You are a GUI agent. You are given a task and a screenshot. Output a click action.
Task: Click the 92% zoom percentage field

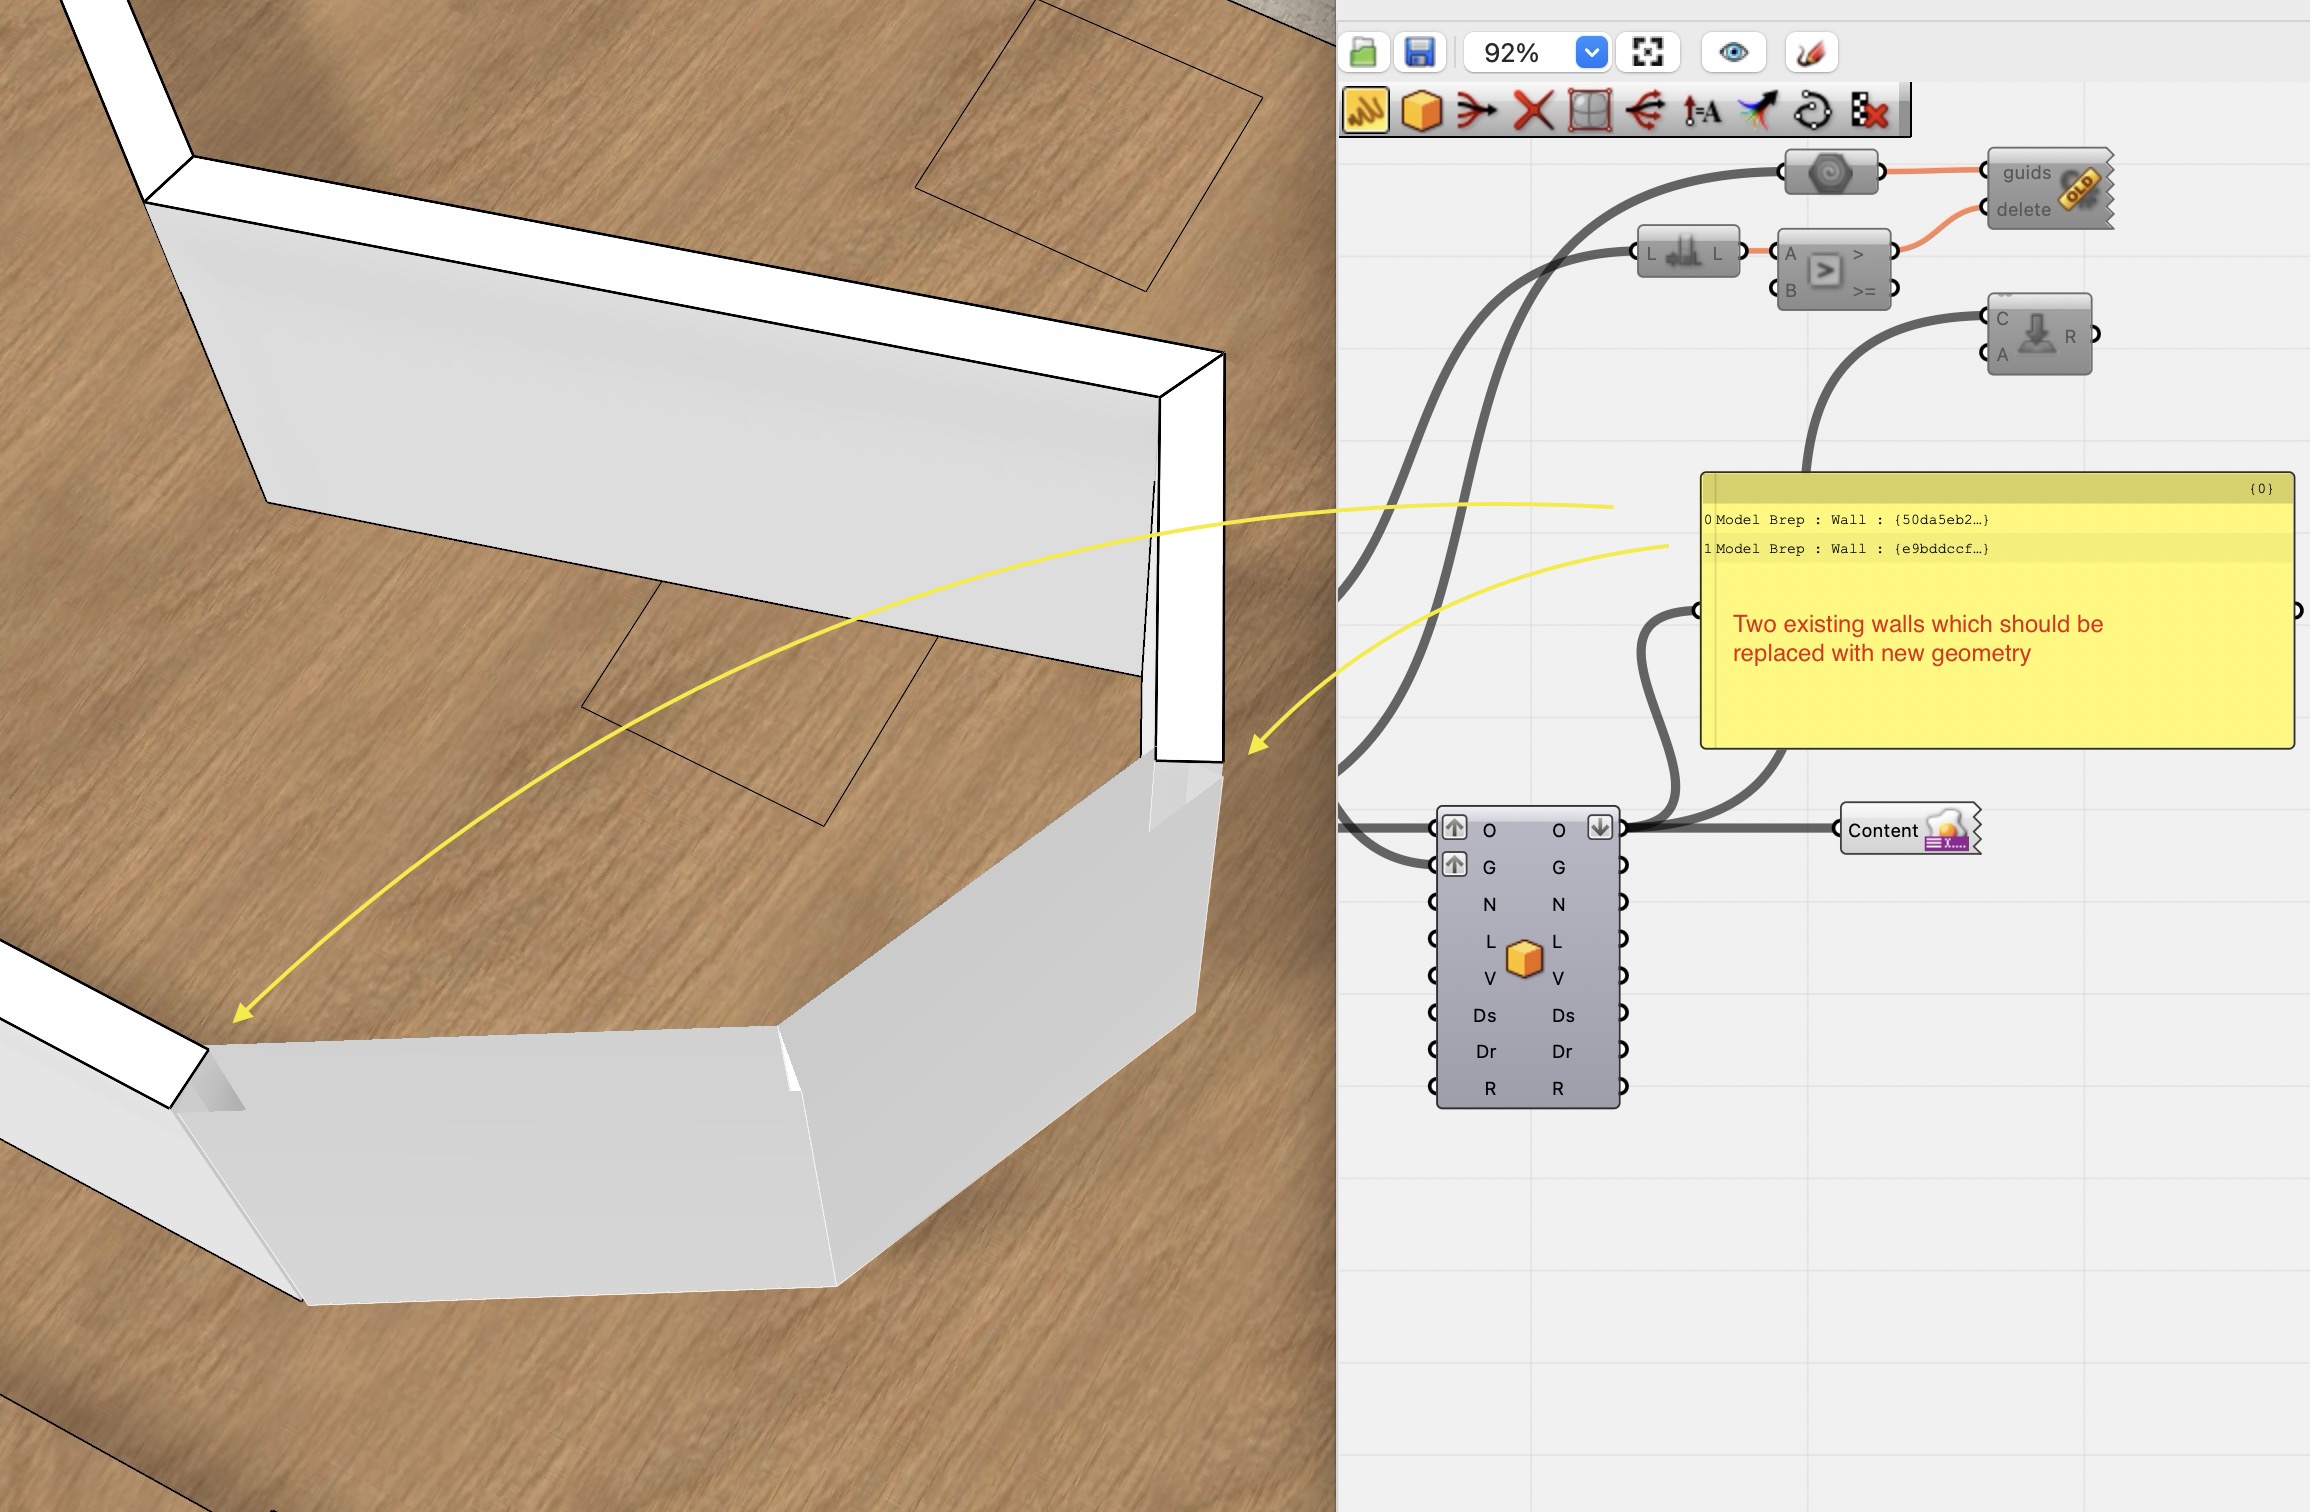pyautogui.click(x=1513, y=53)
